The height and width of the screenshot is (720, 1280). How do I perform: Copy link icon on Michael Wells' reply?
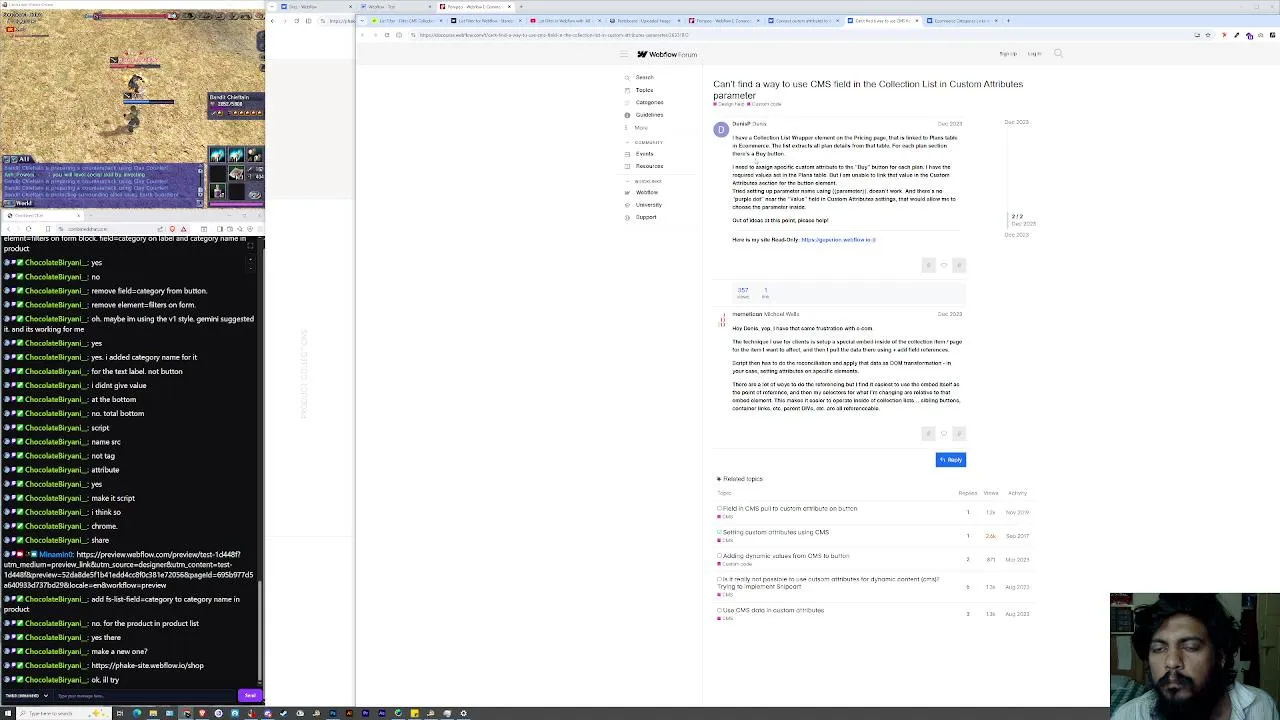958,433
